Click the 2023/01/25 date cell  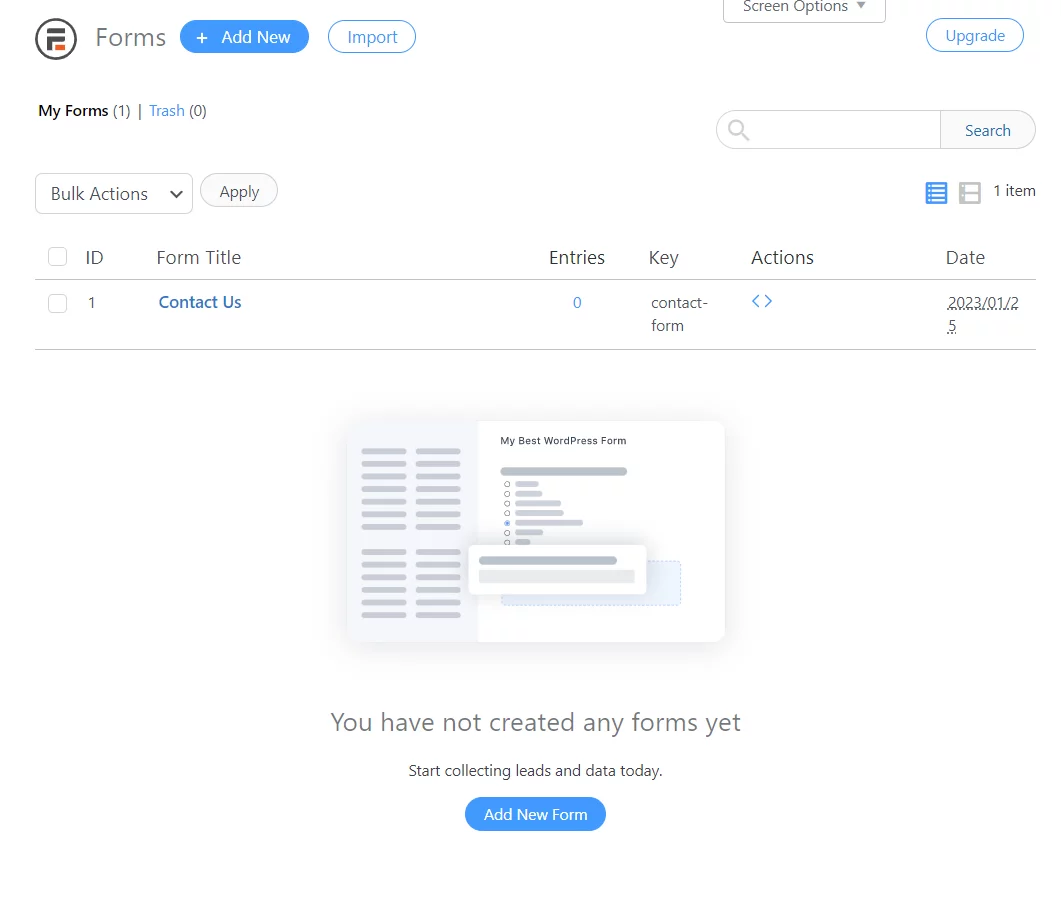(x=983, y=314)
